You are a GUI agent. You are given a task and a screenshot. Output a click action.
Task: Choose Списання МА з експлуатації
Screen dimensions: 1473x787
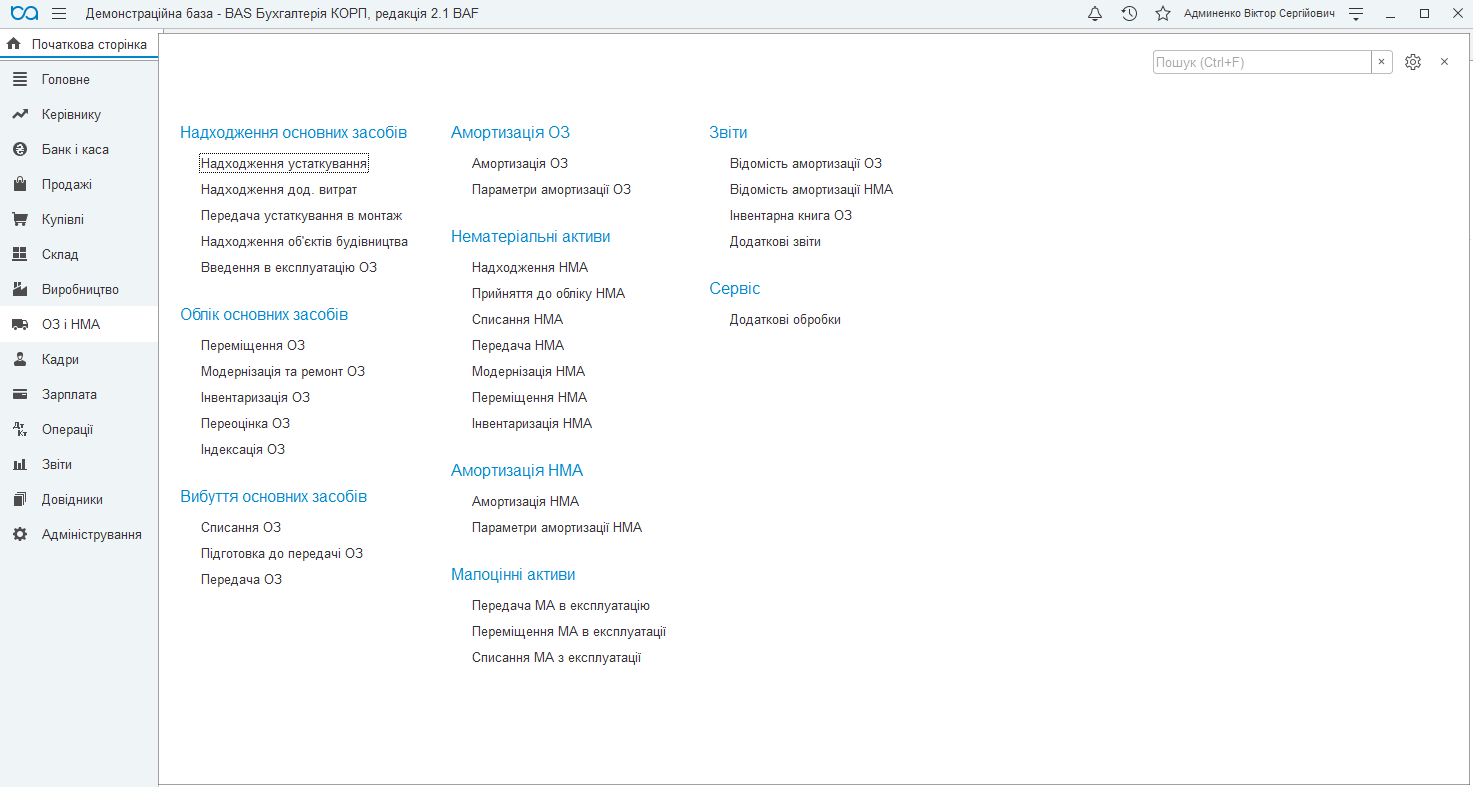[557, 658]
